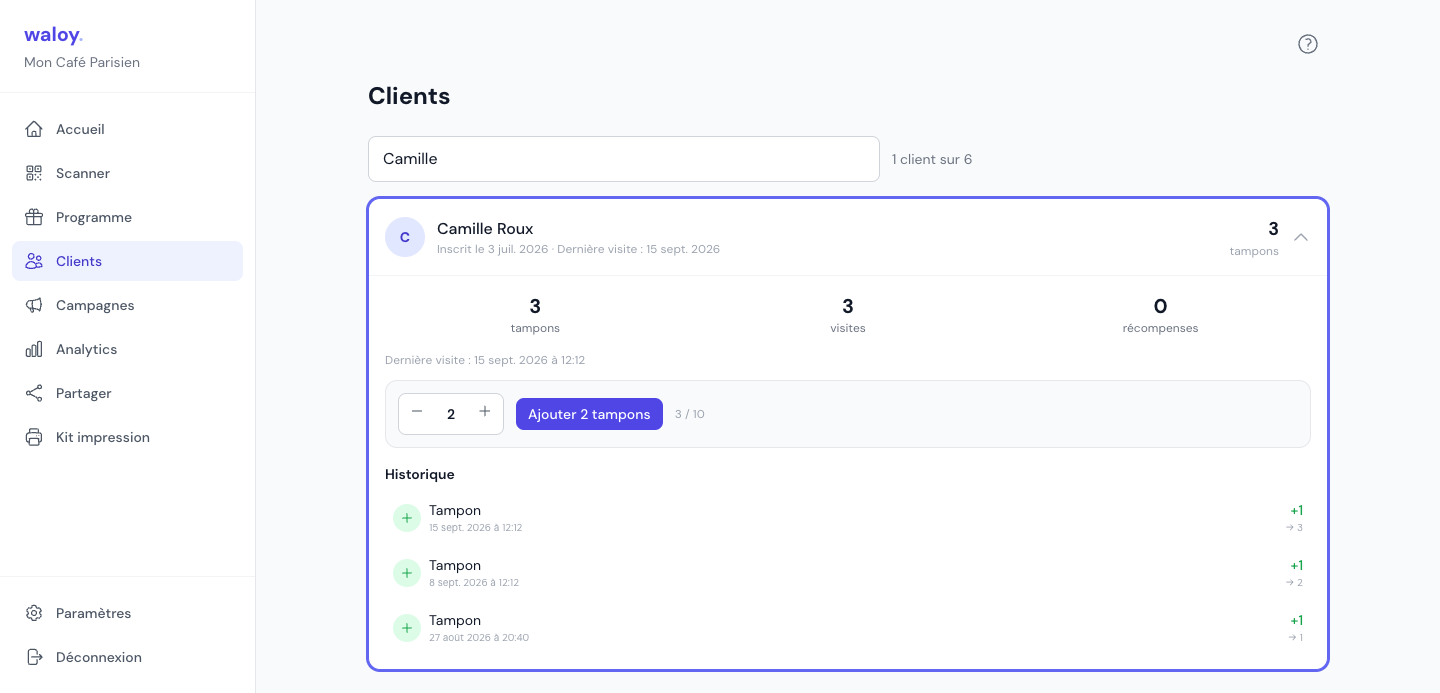Viewport: 1440px width, 693px height.
Task: Collapse Camille Roux card with chevron
Action: (1301, 237)
